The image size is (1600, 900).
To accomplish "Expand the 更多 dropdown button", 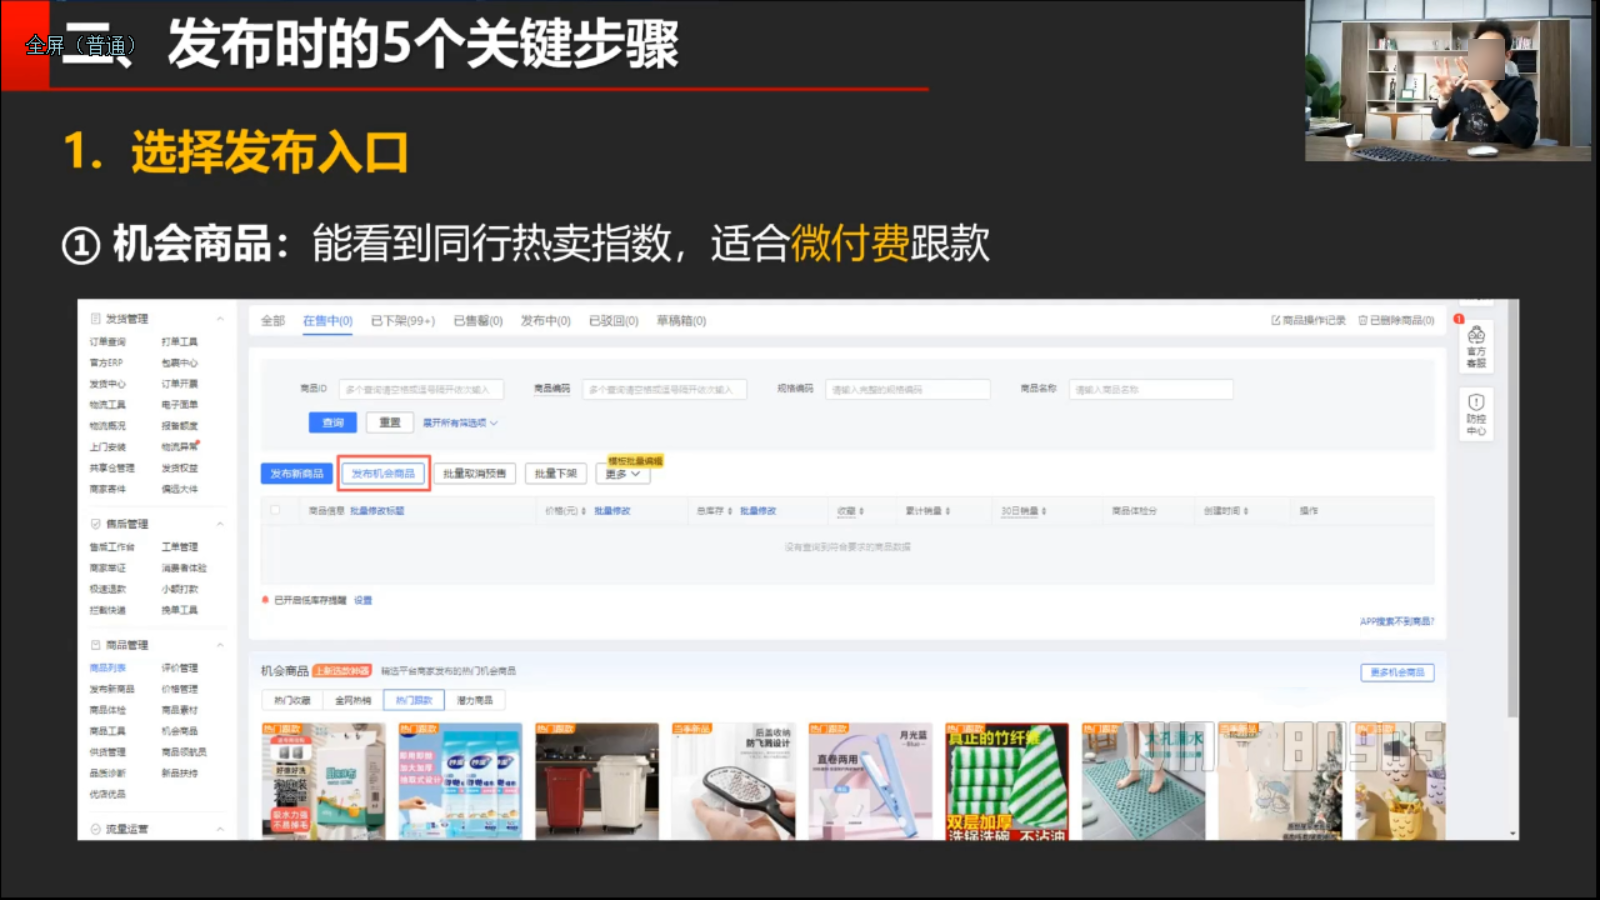I will (x=623, y=474).
